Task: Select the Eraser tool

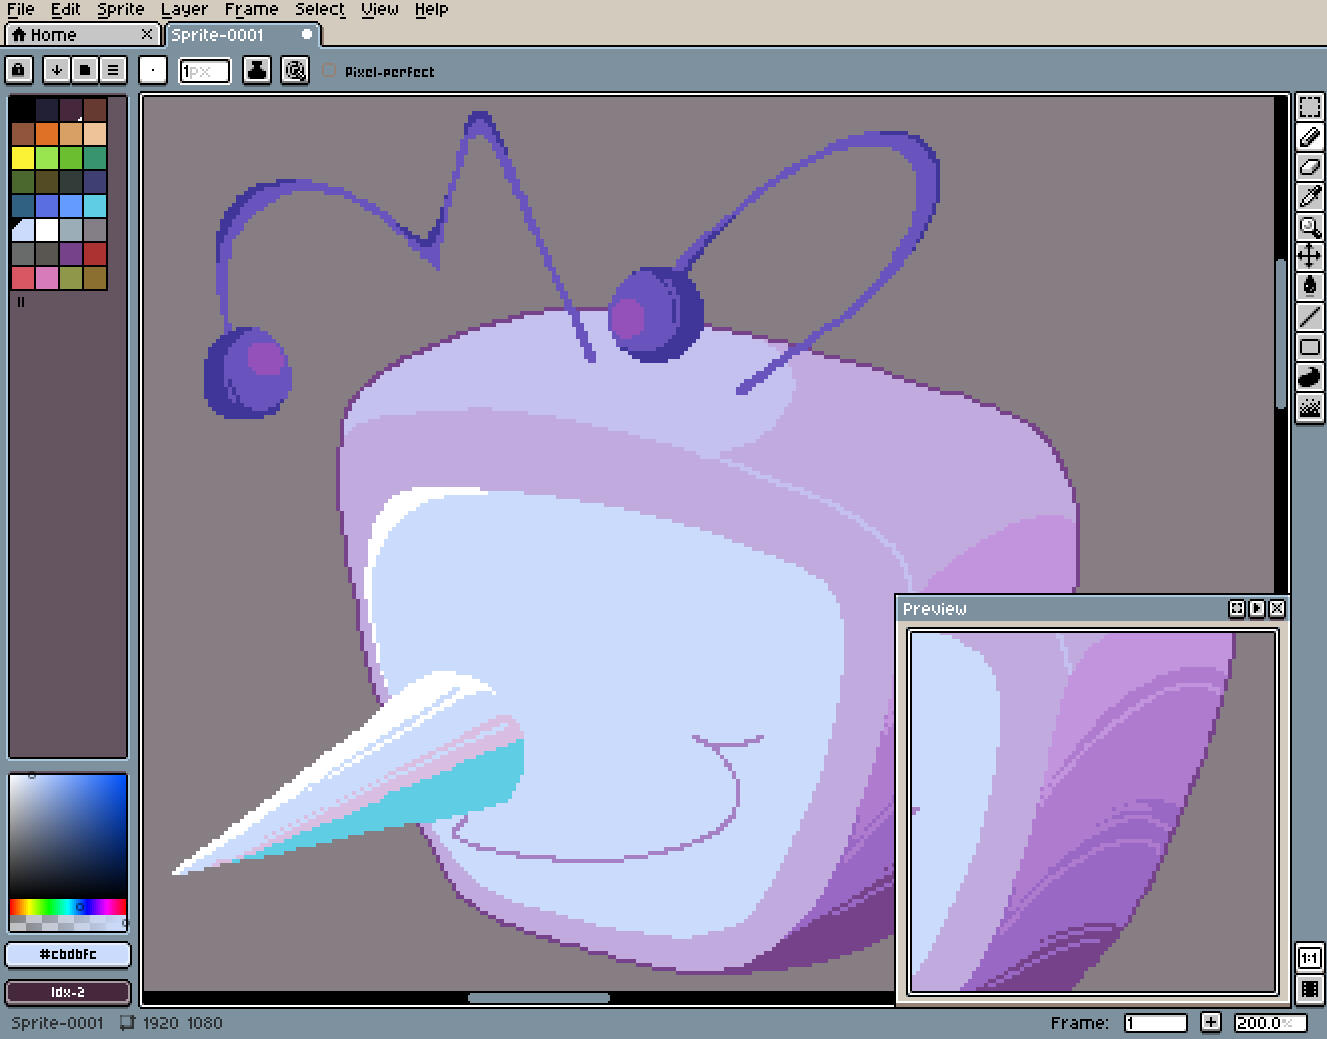Action: (1309, 167)
